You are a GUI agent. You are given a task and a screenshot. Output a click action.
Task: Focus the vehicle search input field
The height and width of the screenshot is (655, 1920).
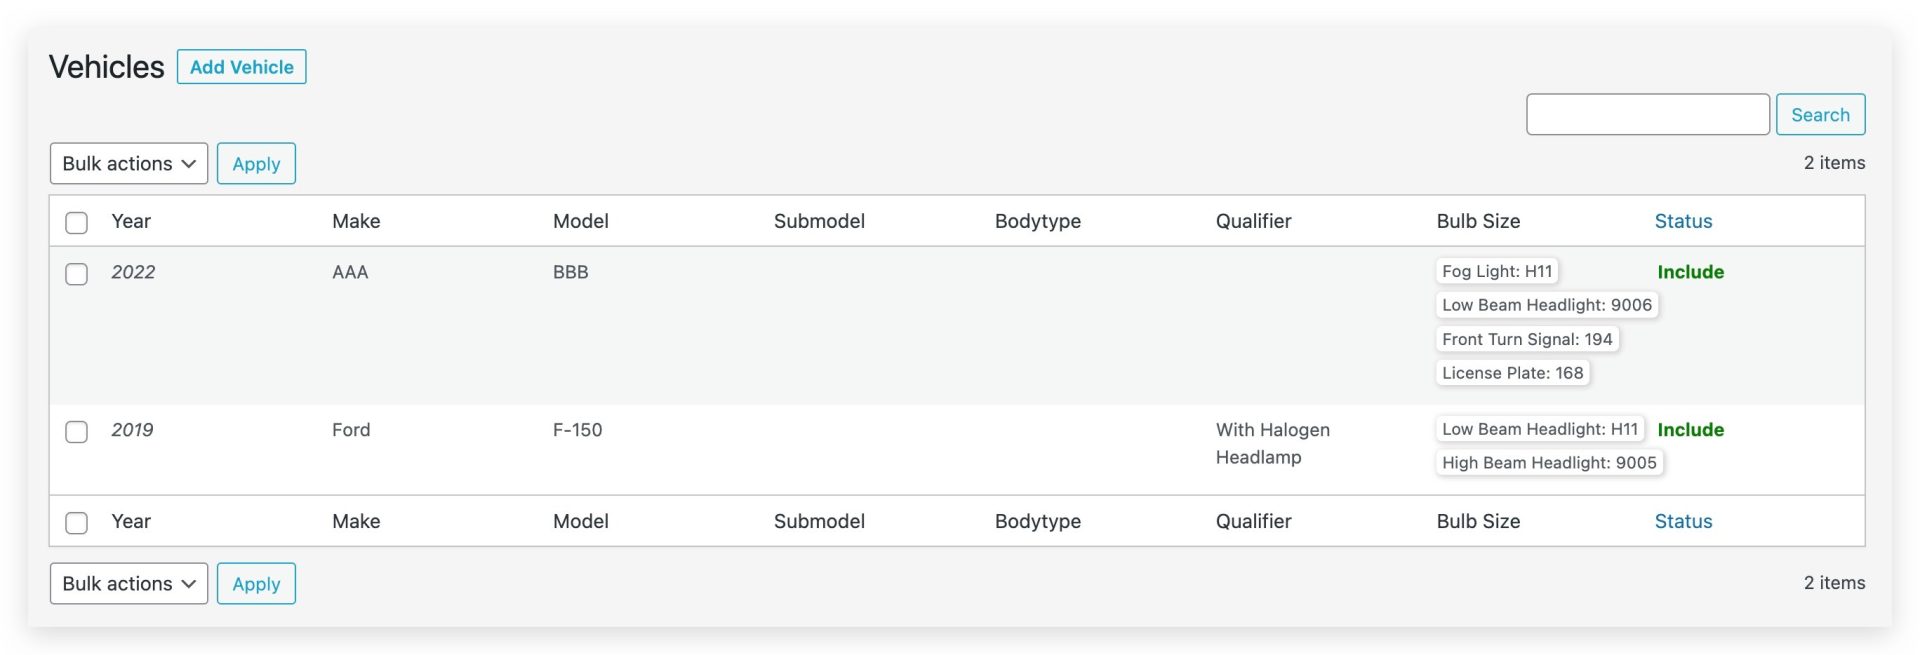tap(1647, 115)
